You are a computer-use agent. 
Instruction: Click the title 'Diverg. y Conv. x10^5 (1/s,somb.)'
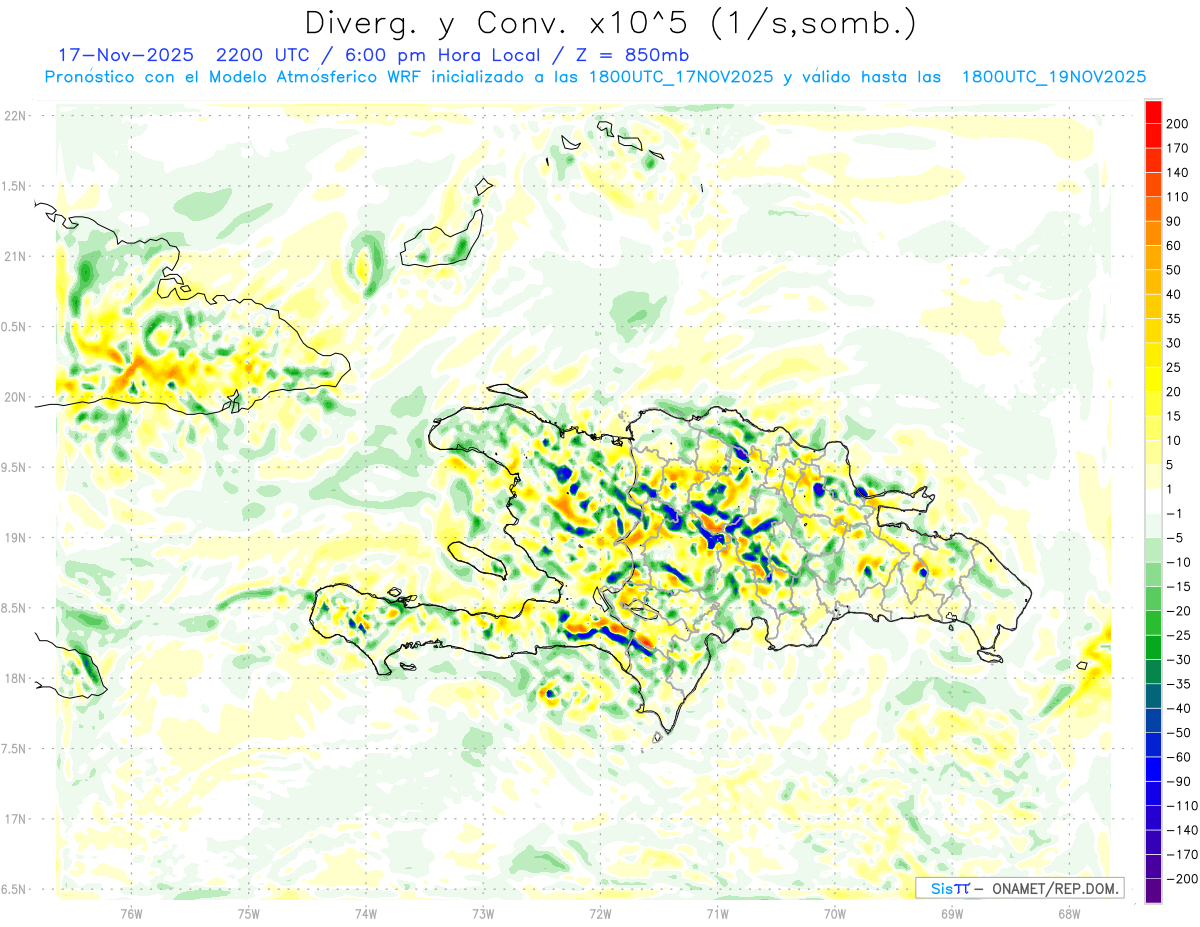(610, 23)
